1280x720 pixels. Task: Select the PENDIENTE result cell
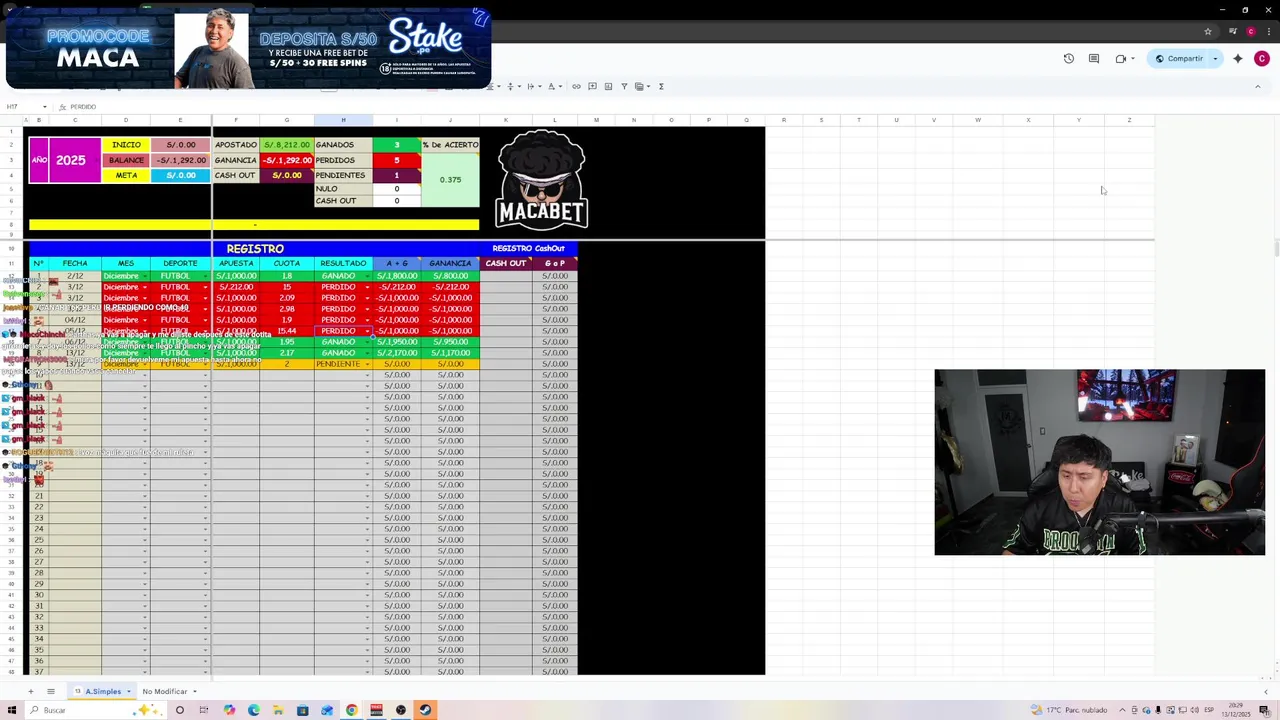[x=343, y=364]
